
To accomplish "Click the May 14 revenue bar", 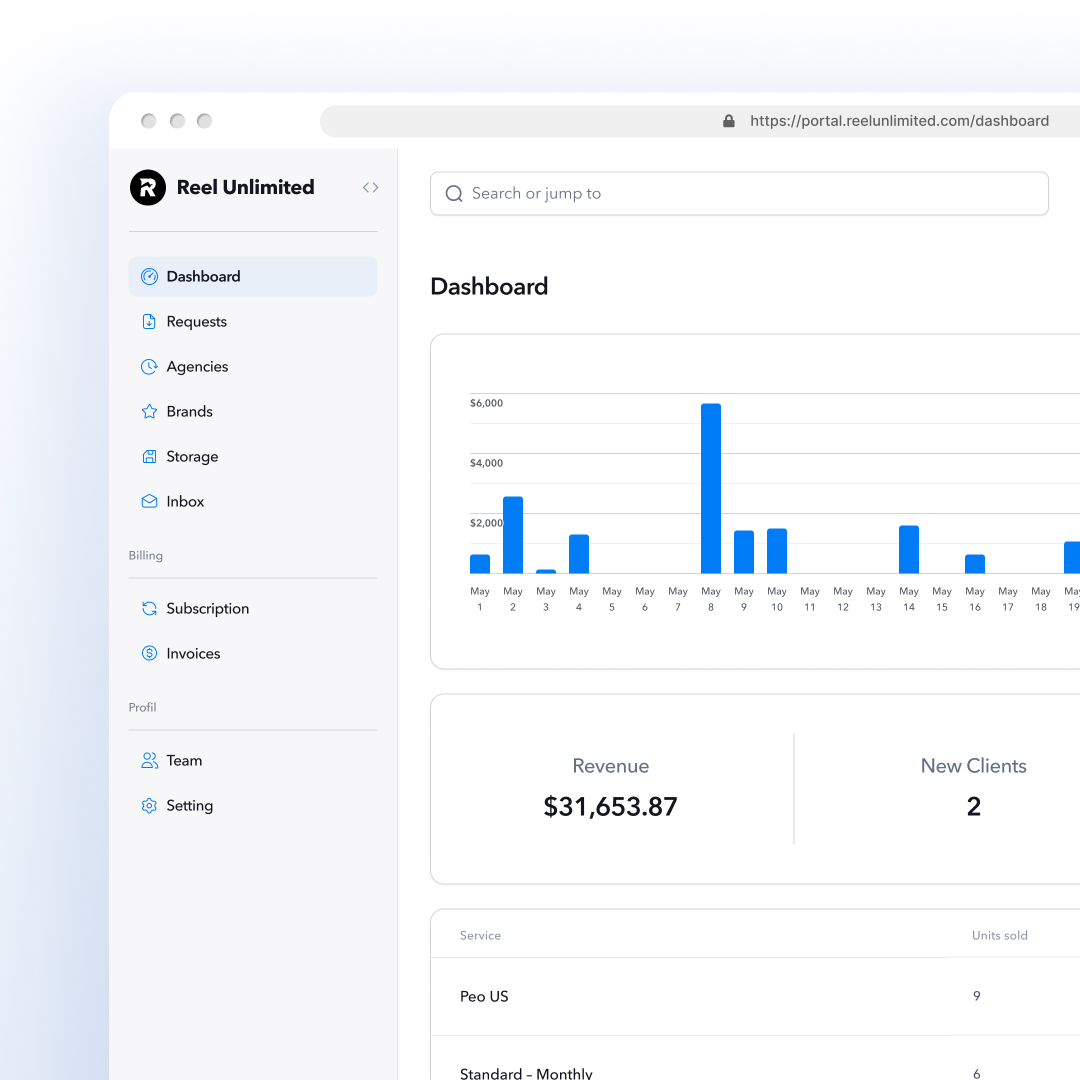I will pyautogui.click(x=909, y=550).
